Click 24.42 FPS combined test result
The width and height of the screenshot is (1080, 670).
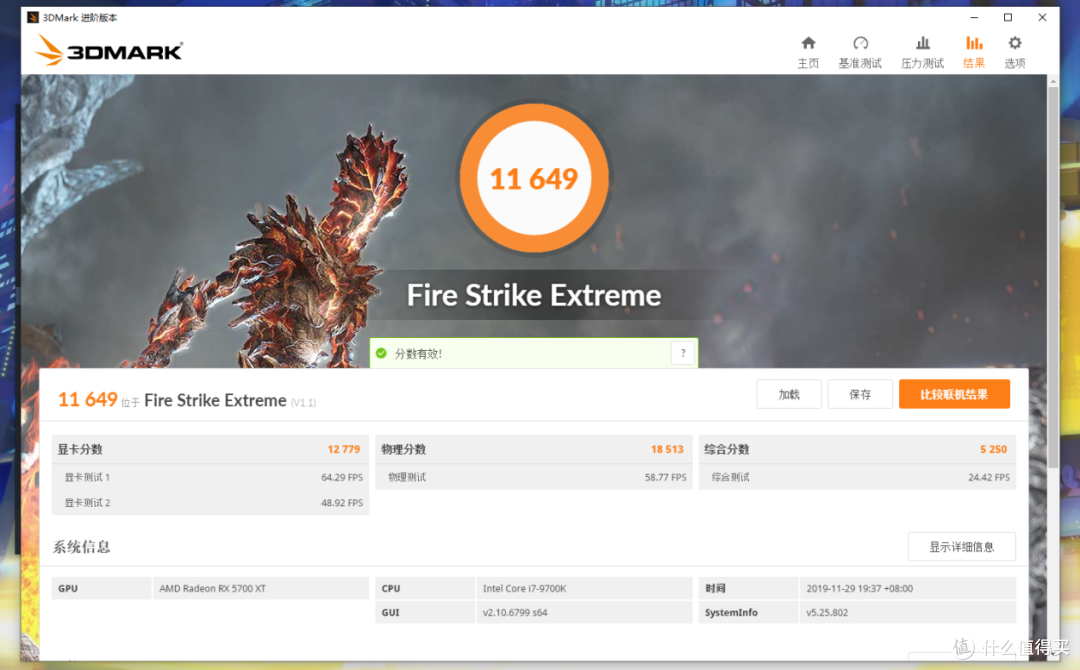pyautogui.click(x=988, y=477)
